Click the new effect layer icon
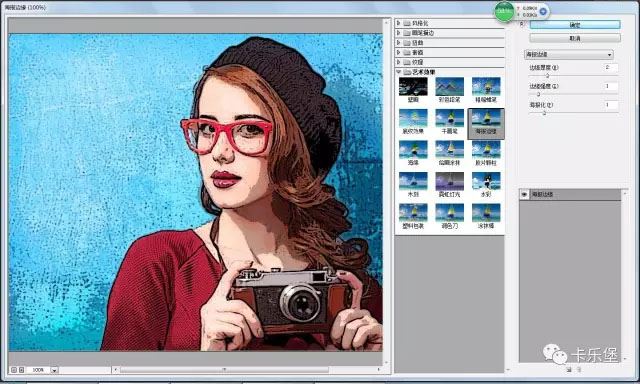This screenshot has height=384, width=640. [569, 370]
